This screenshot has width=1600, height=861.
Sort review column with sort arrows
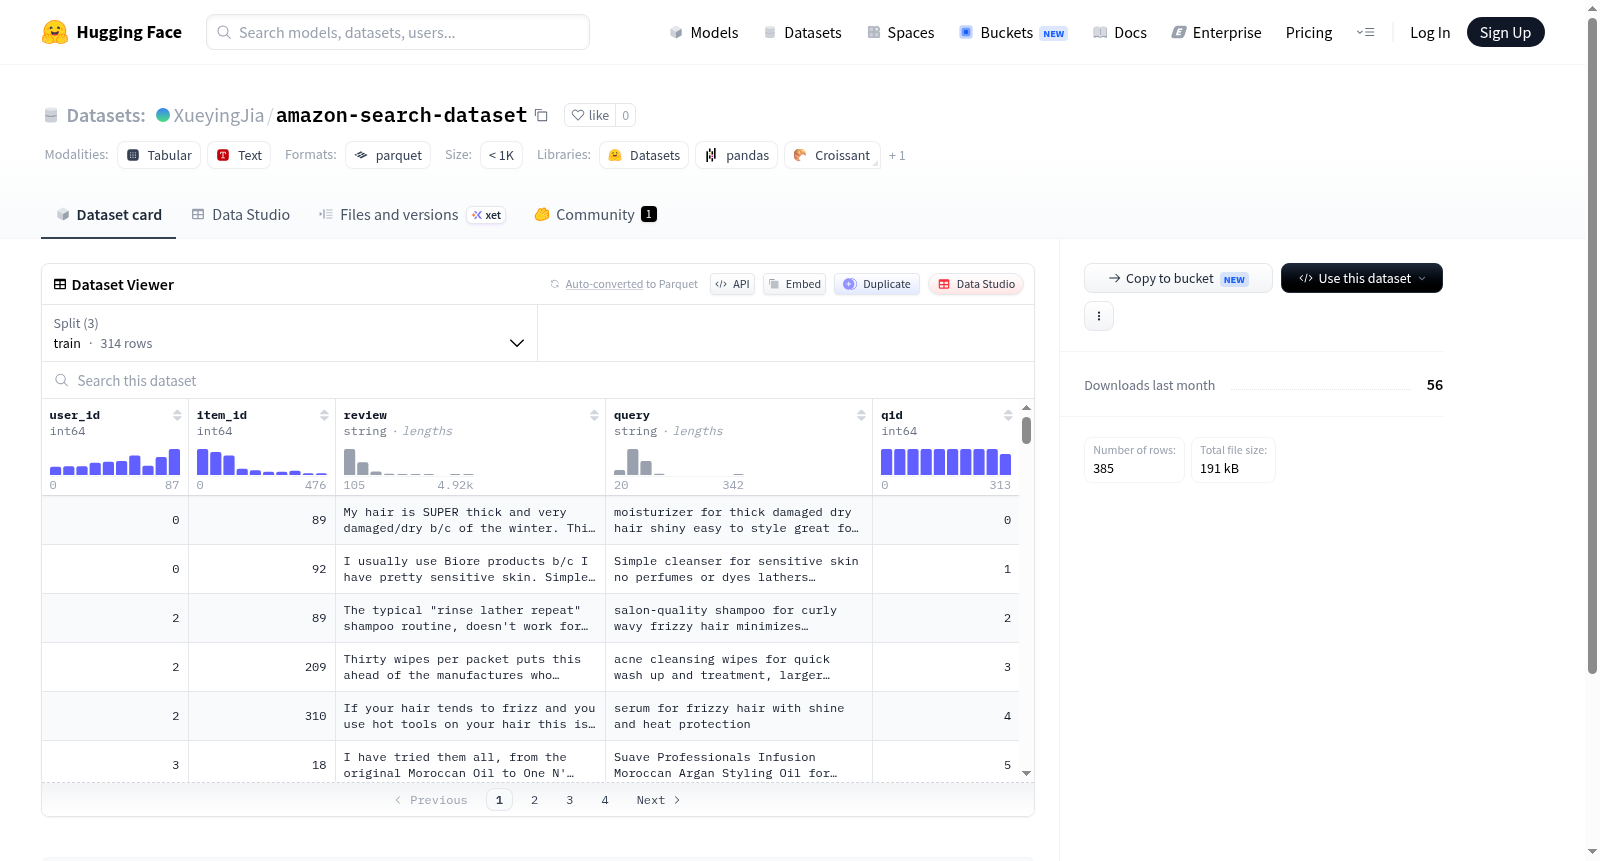click(594, 415)
